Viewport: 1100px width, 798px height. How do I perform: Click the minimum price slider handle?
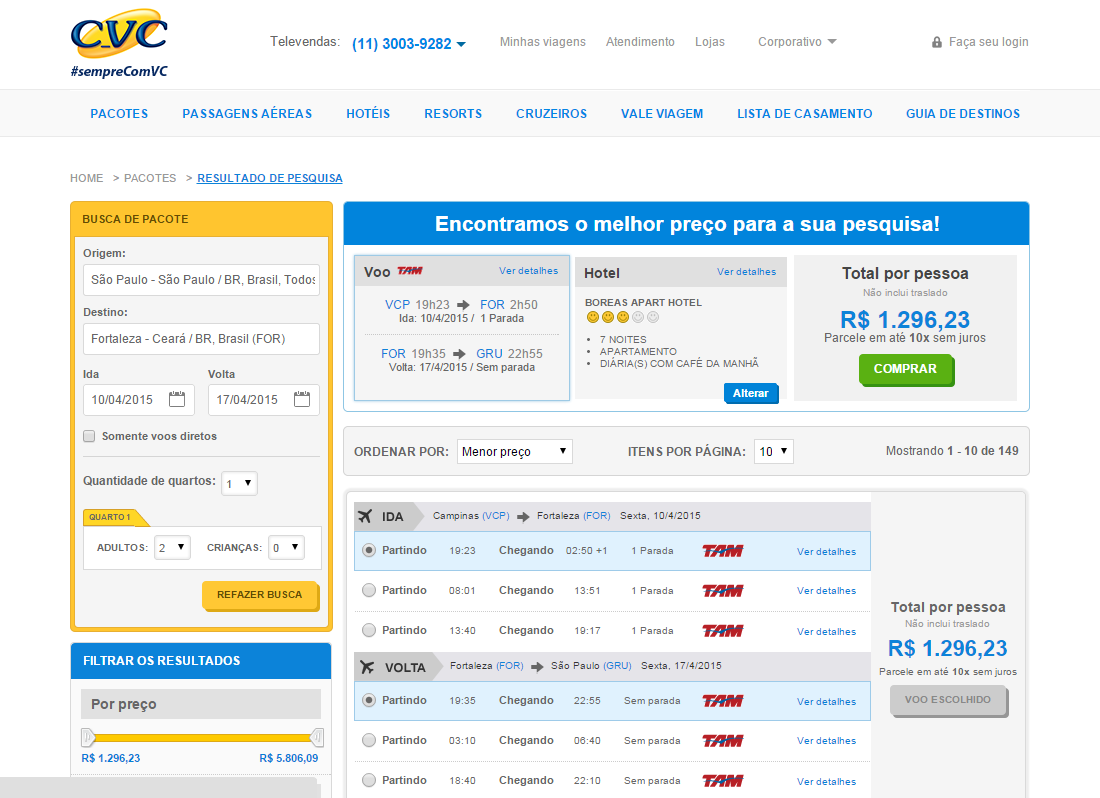[x=88, y=737]
